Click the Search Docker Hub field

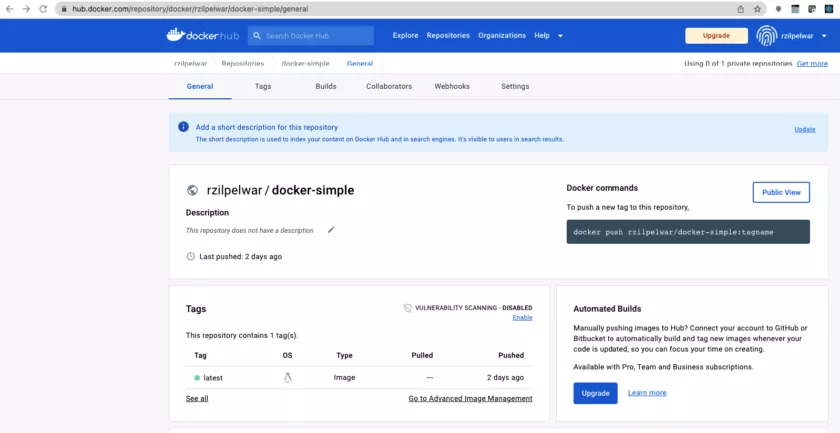[311, 36]
